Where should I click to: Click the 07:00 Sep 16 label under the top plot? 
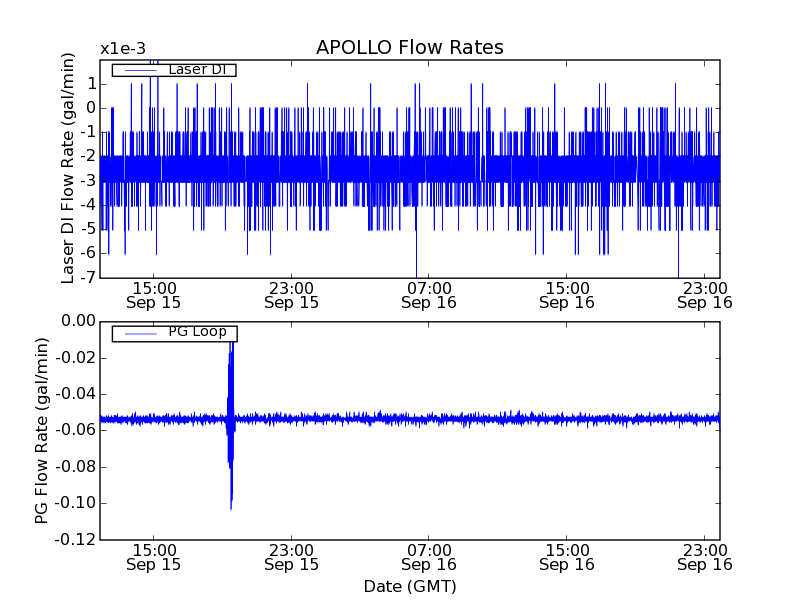point(429,295)
